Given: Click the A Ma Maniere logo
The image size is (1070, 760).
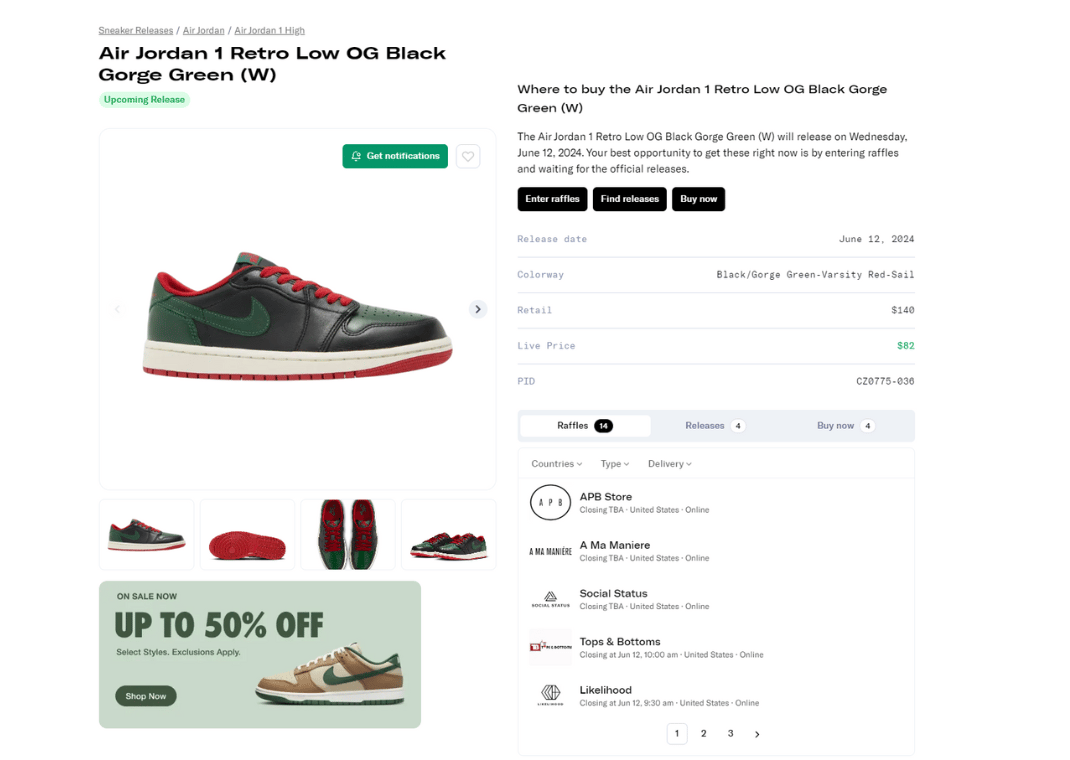Looking at the screenshot, I should pos(550,551).
